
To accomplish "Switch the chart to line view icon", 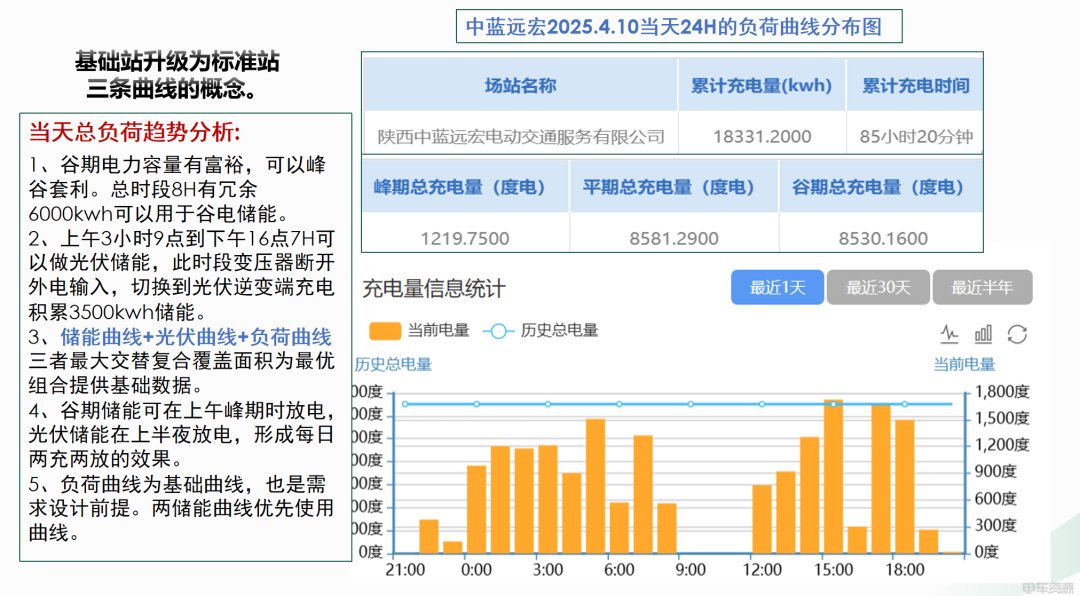I will tap(950, 334).
